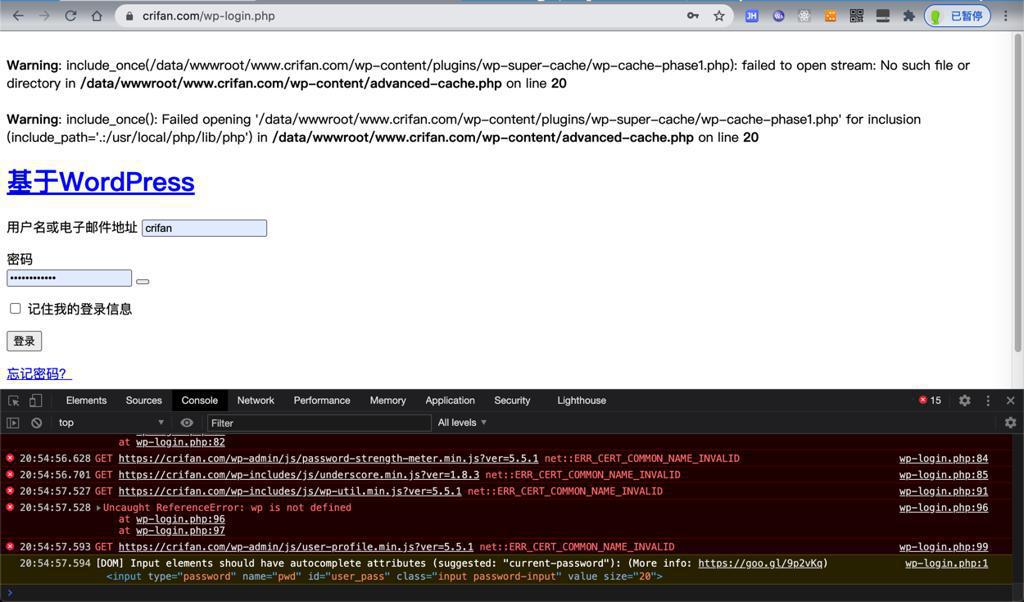Open stack frame link wp-login.php:82
This screenshot has width=1024, height=602.
180,442
